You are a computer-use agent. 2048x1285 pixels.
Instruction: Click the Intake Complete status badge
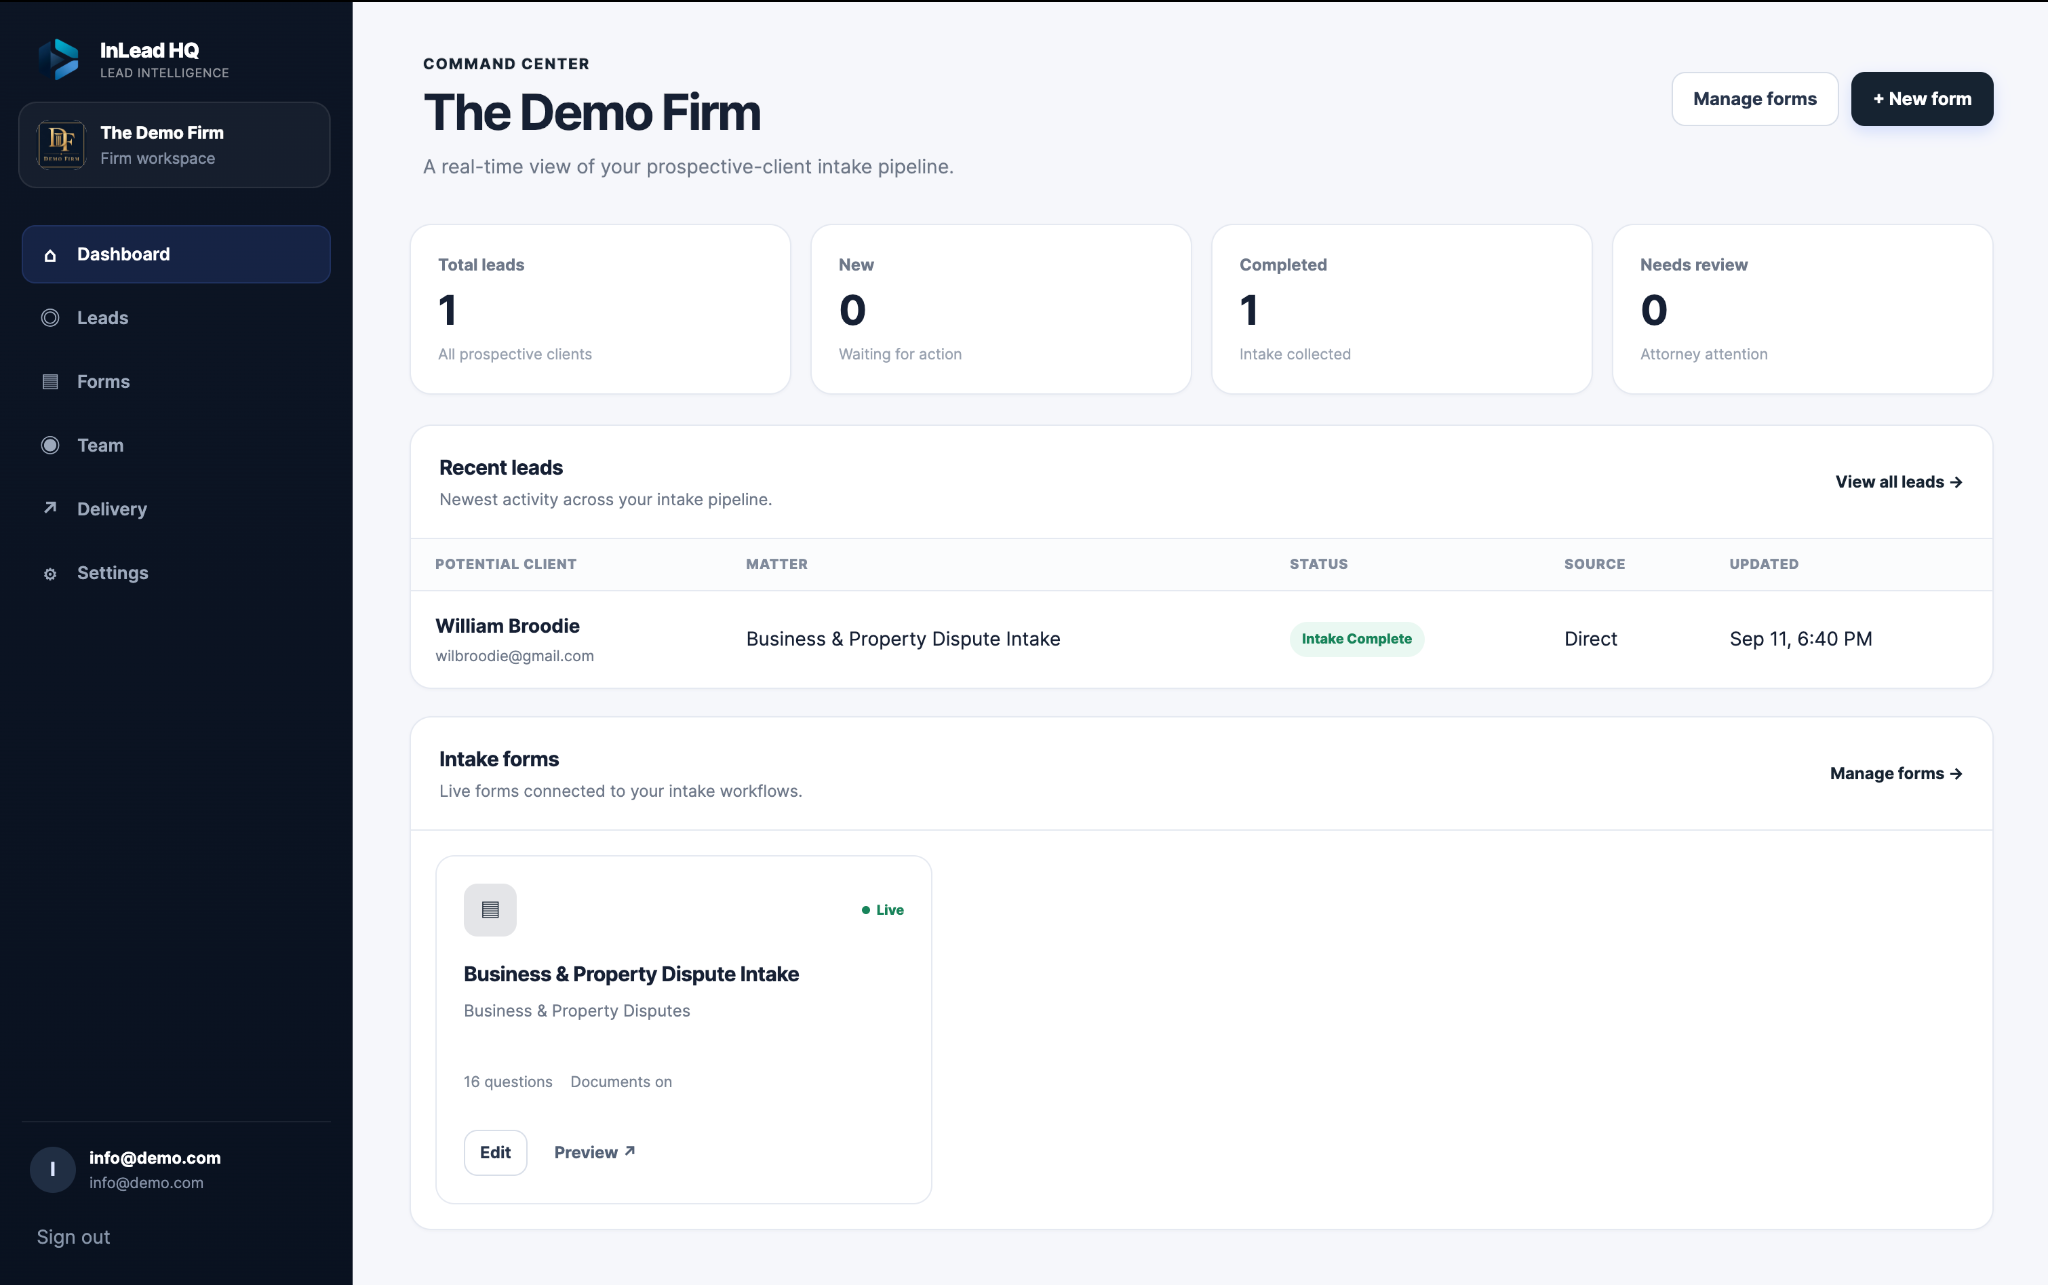(1356, 639)
